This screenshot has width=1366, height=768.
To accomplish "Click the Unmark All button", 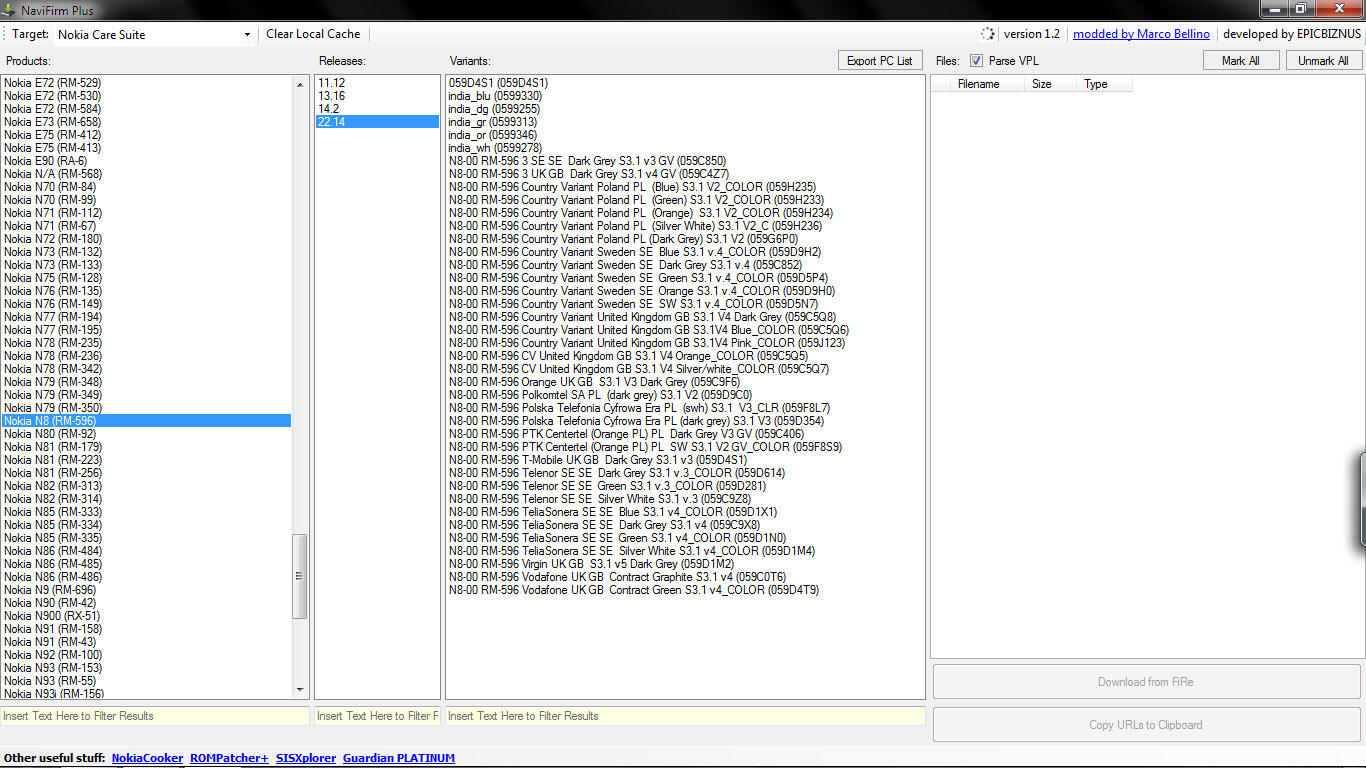I will 1323,61.
